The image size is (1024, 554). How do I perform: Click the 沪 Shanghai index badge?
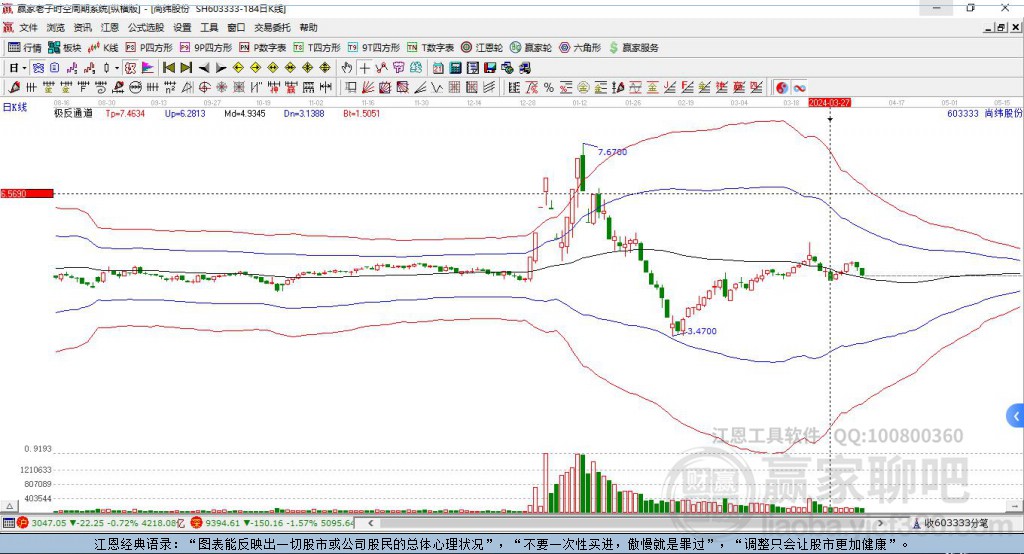[23, 523]
